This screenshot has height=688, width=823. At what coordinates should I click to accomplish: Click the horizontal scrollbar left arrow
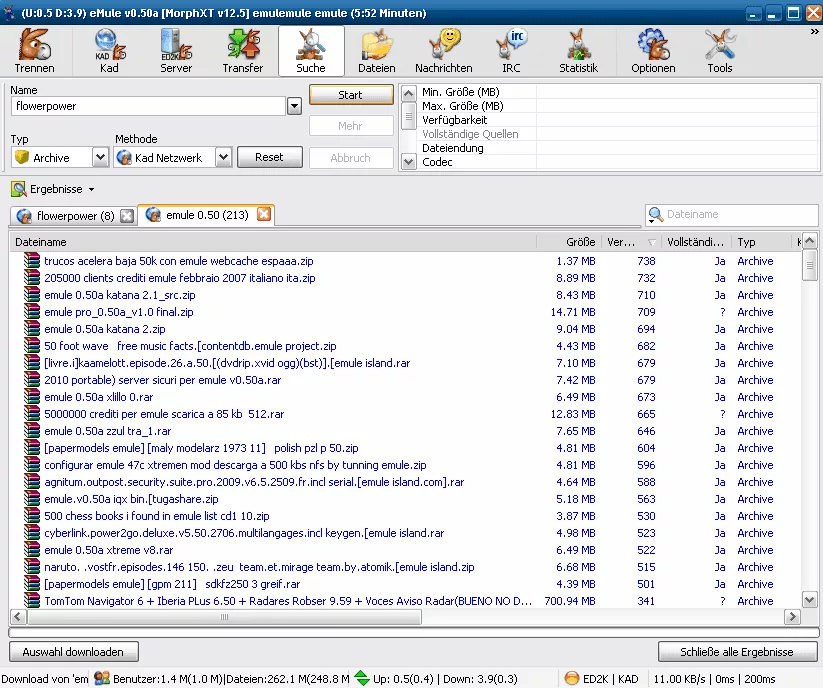click(x=18, y=617)
